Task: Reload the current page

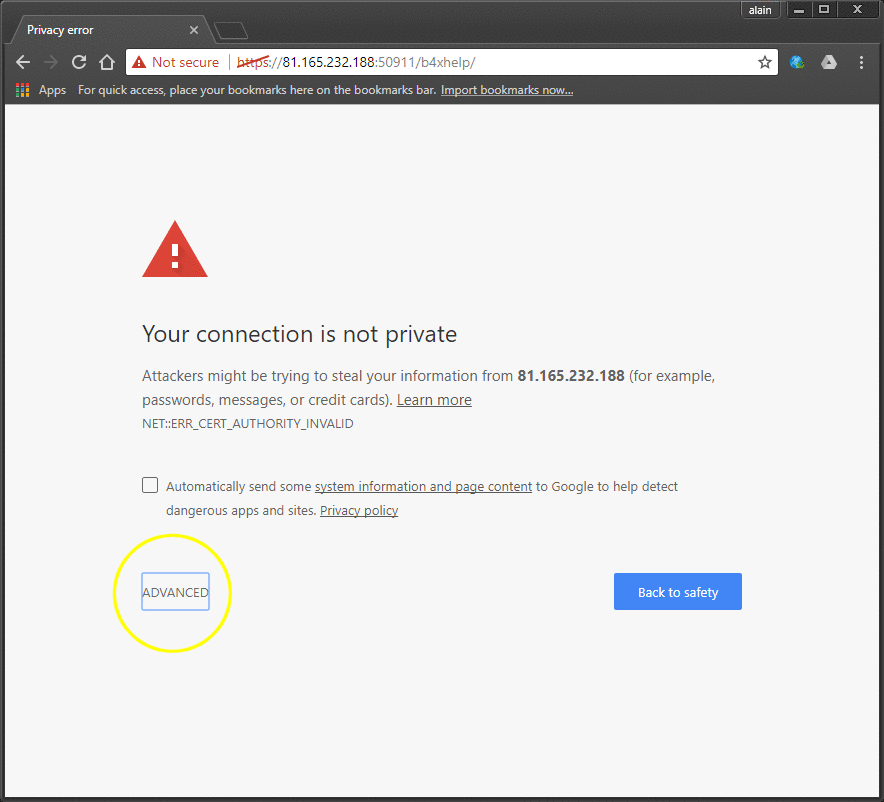Action: pyautogui.click(x=79, y=62)
